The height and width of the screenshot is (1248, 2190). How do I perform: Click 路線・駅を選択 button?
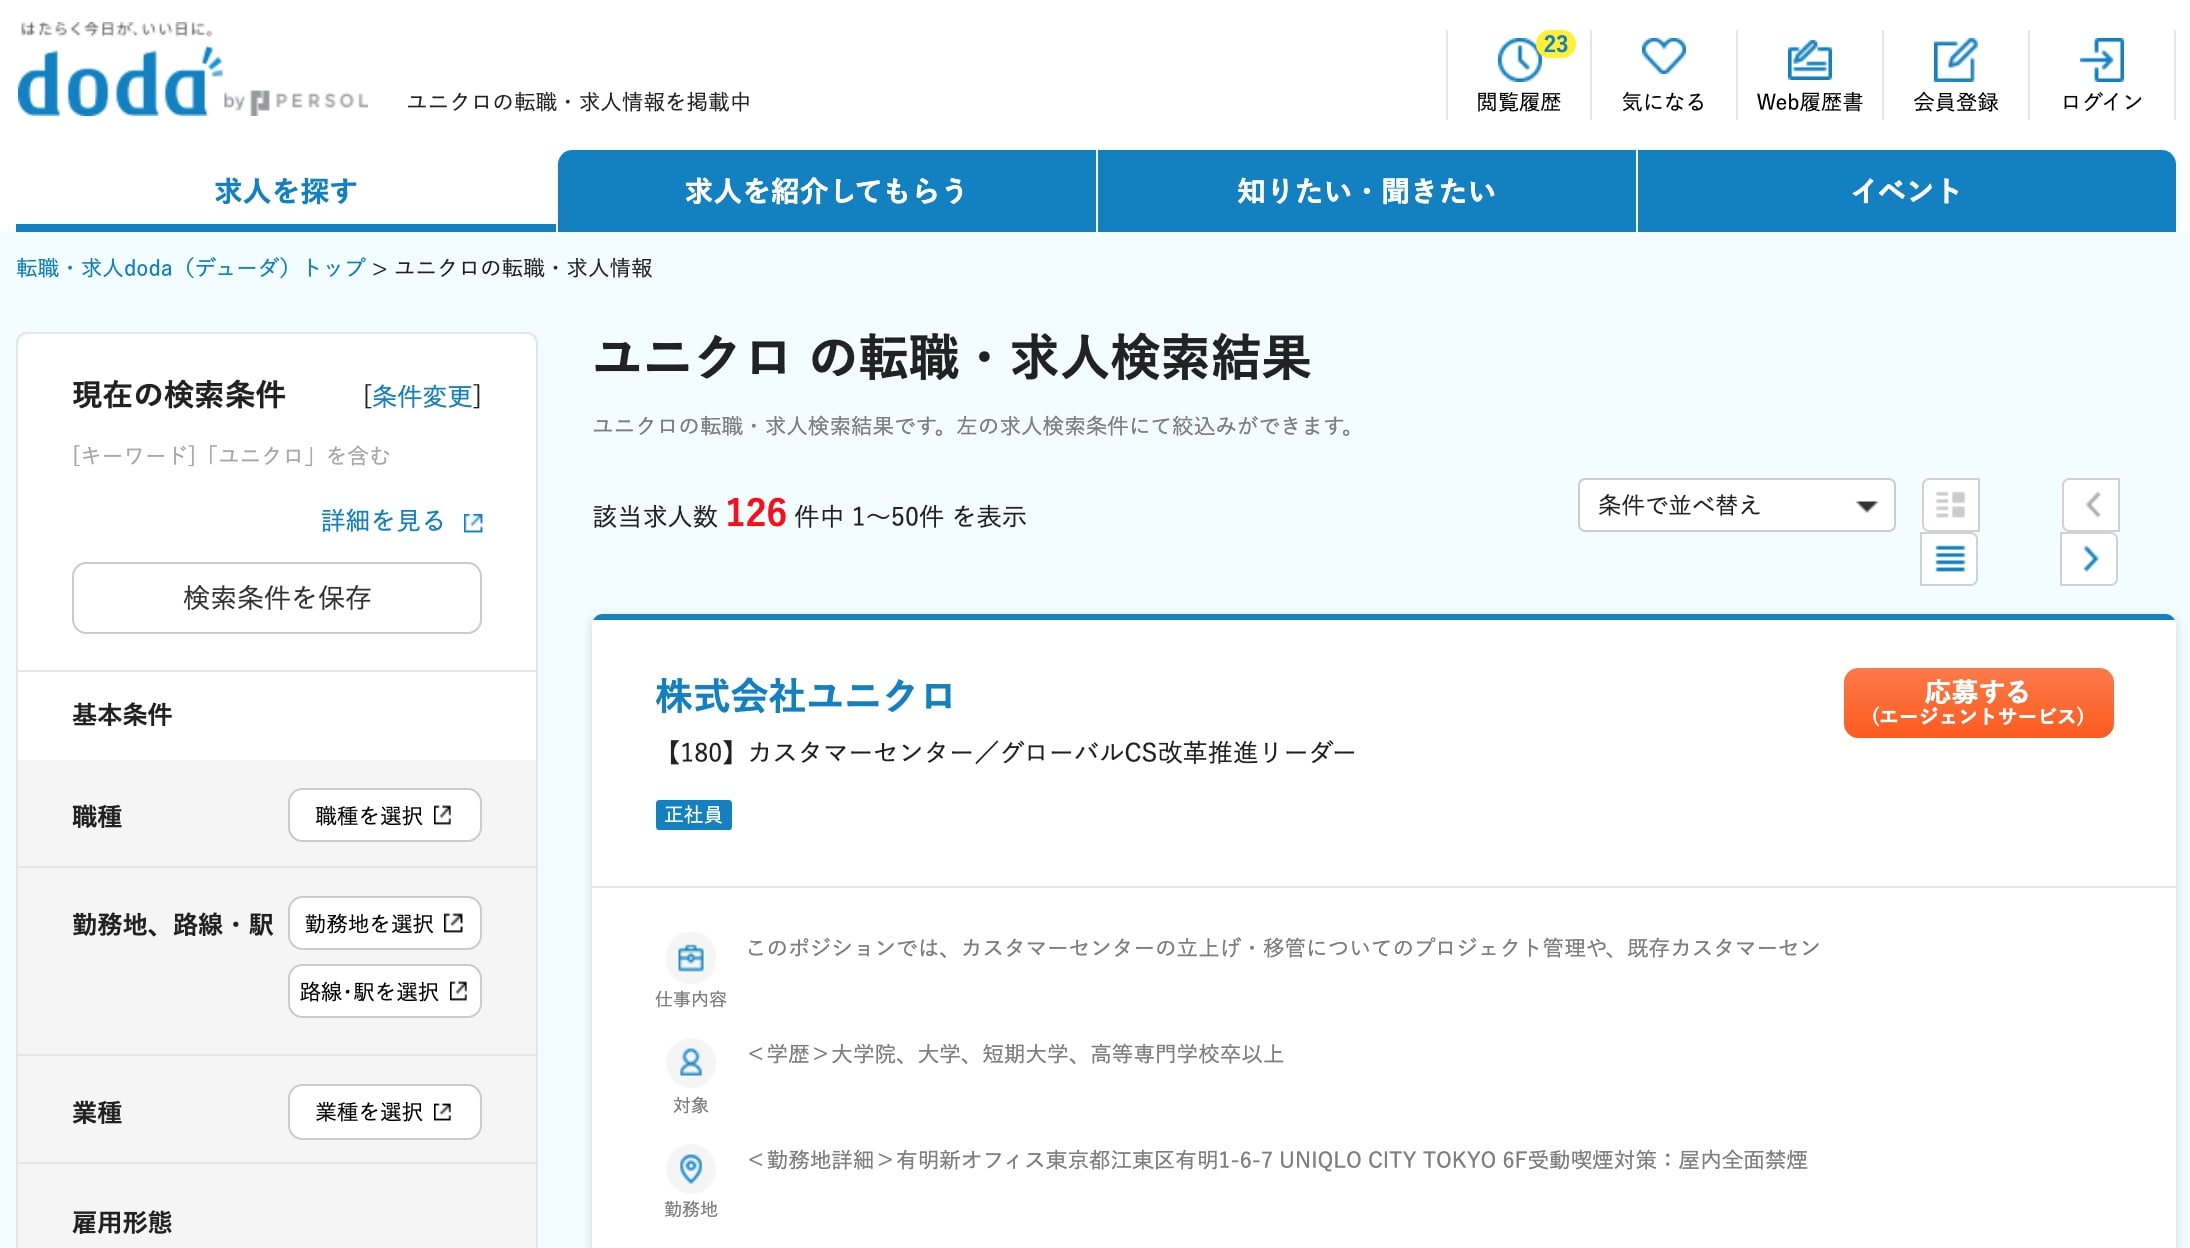pos(385,992)
